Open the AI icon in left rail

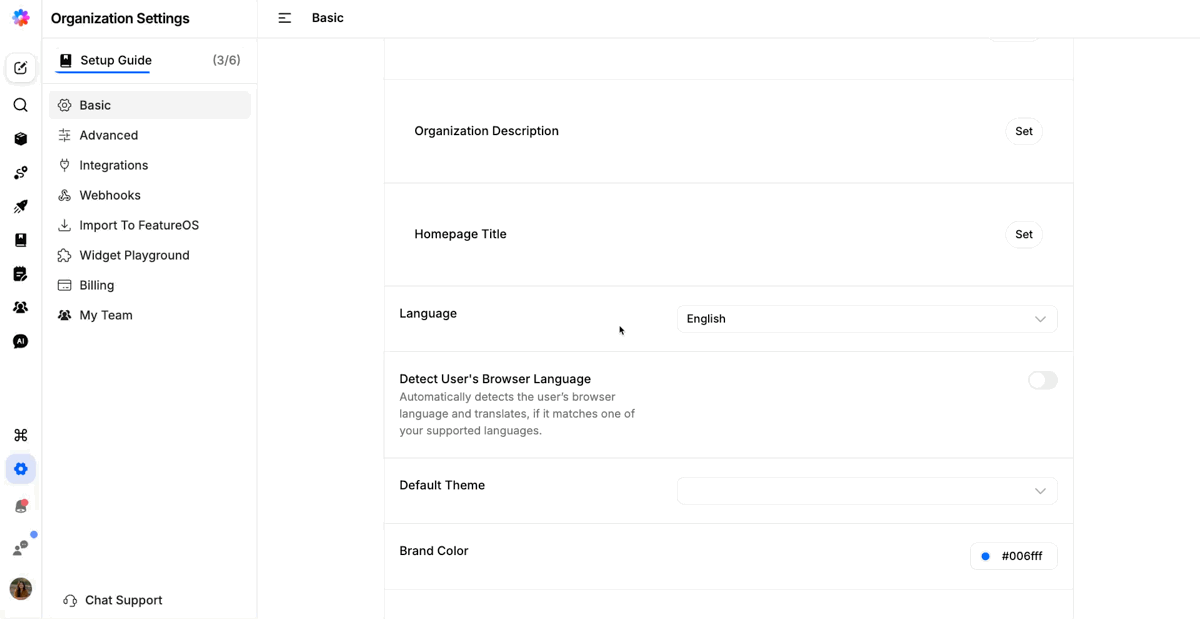click(x=20, y=342)
